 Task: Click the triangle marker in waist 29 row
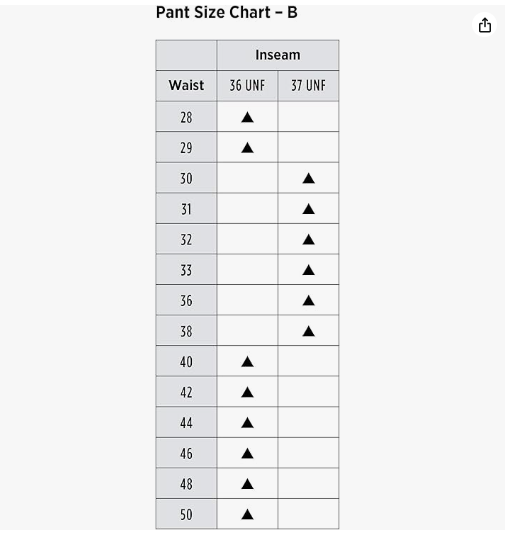pos(247,148)
